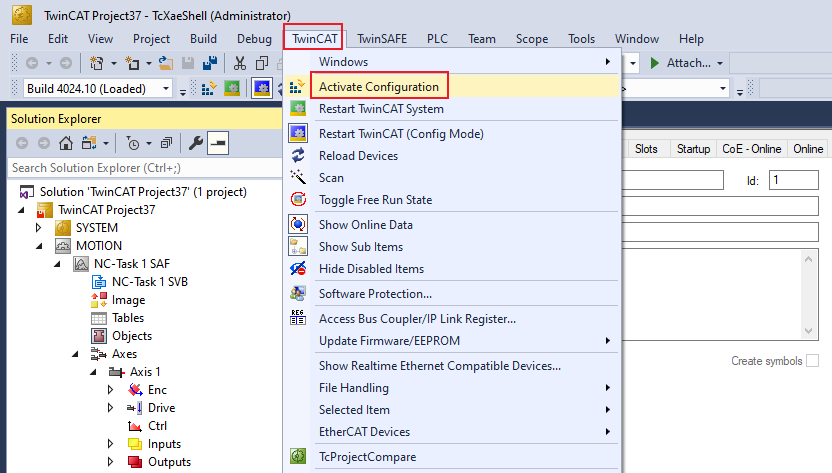Screen dimensions: 832x473
Task: Click the Show Sub Items icon
Action: (x=298, y=247)
